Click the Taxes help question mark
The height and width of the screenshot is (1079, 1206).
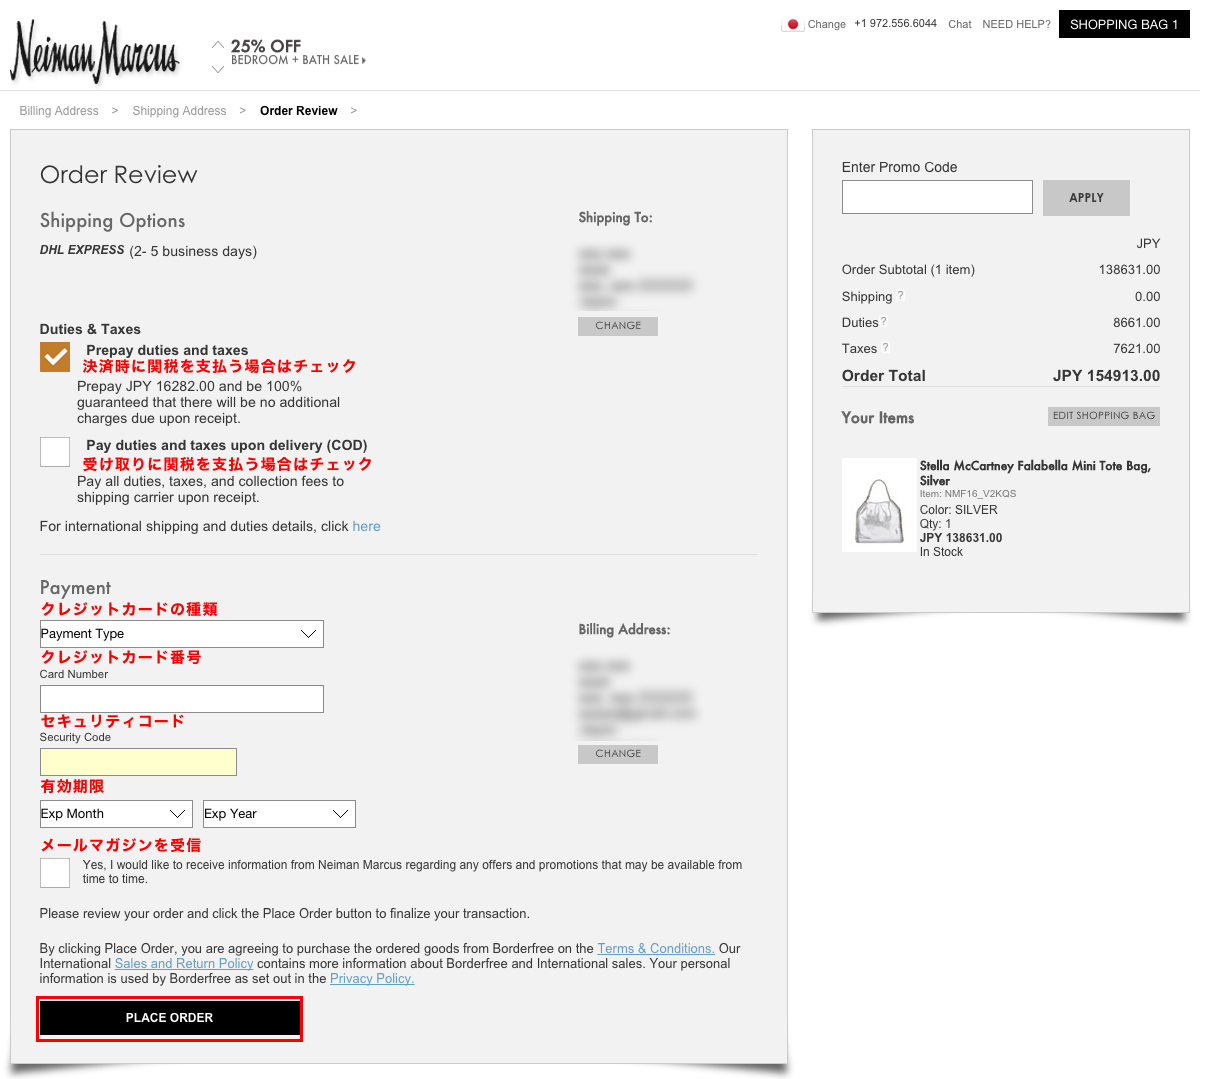(884, 348)
